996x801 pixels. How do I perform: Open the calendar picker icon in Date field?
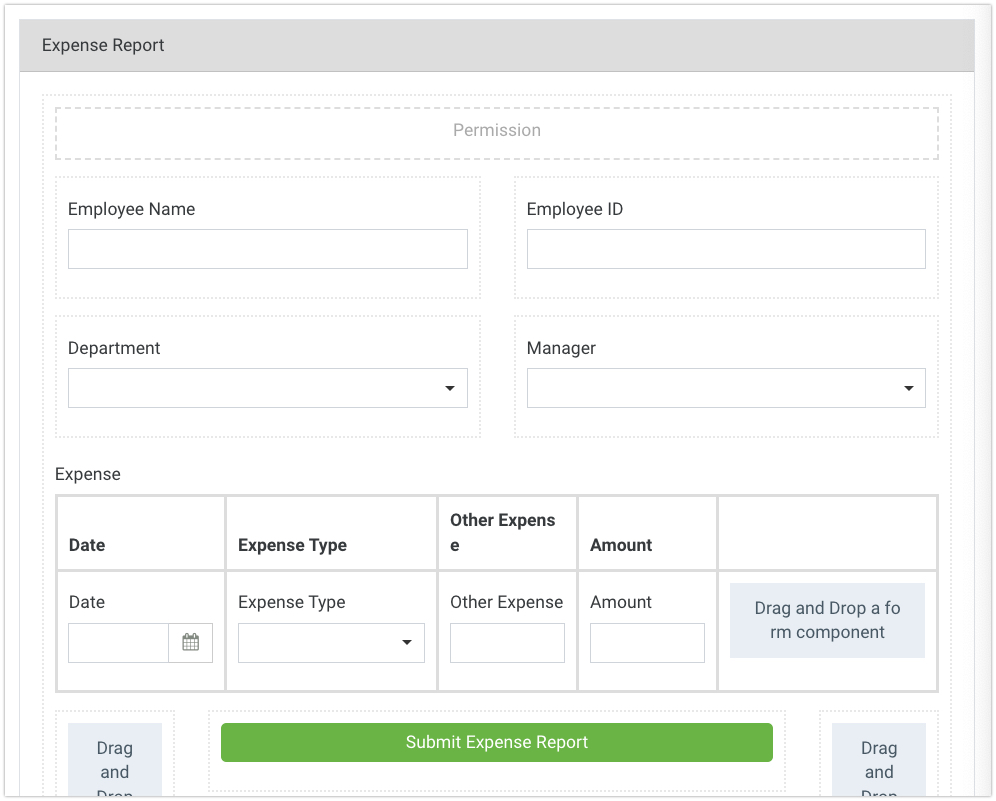tap(190, 643)
